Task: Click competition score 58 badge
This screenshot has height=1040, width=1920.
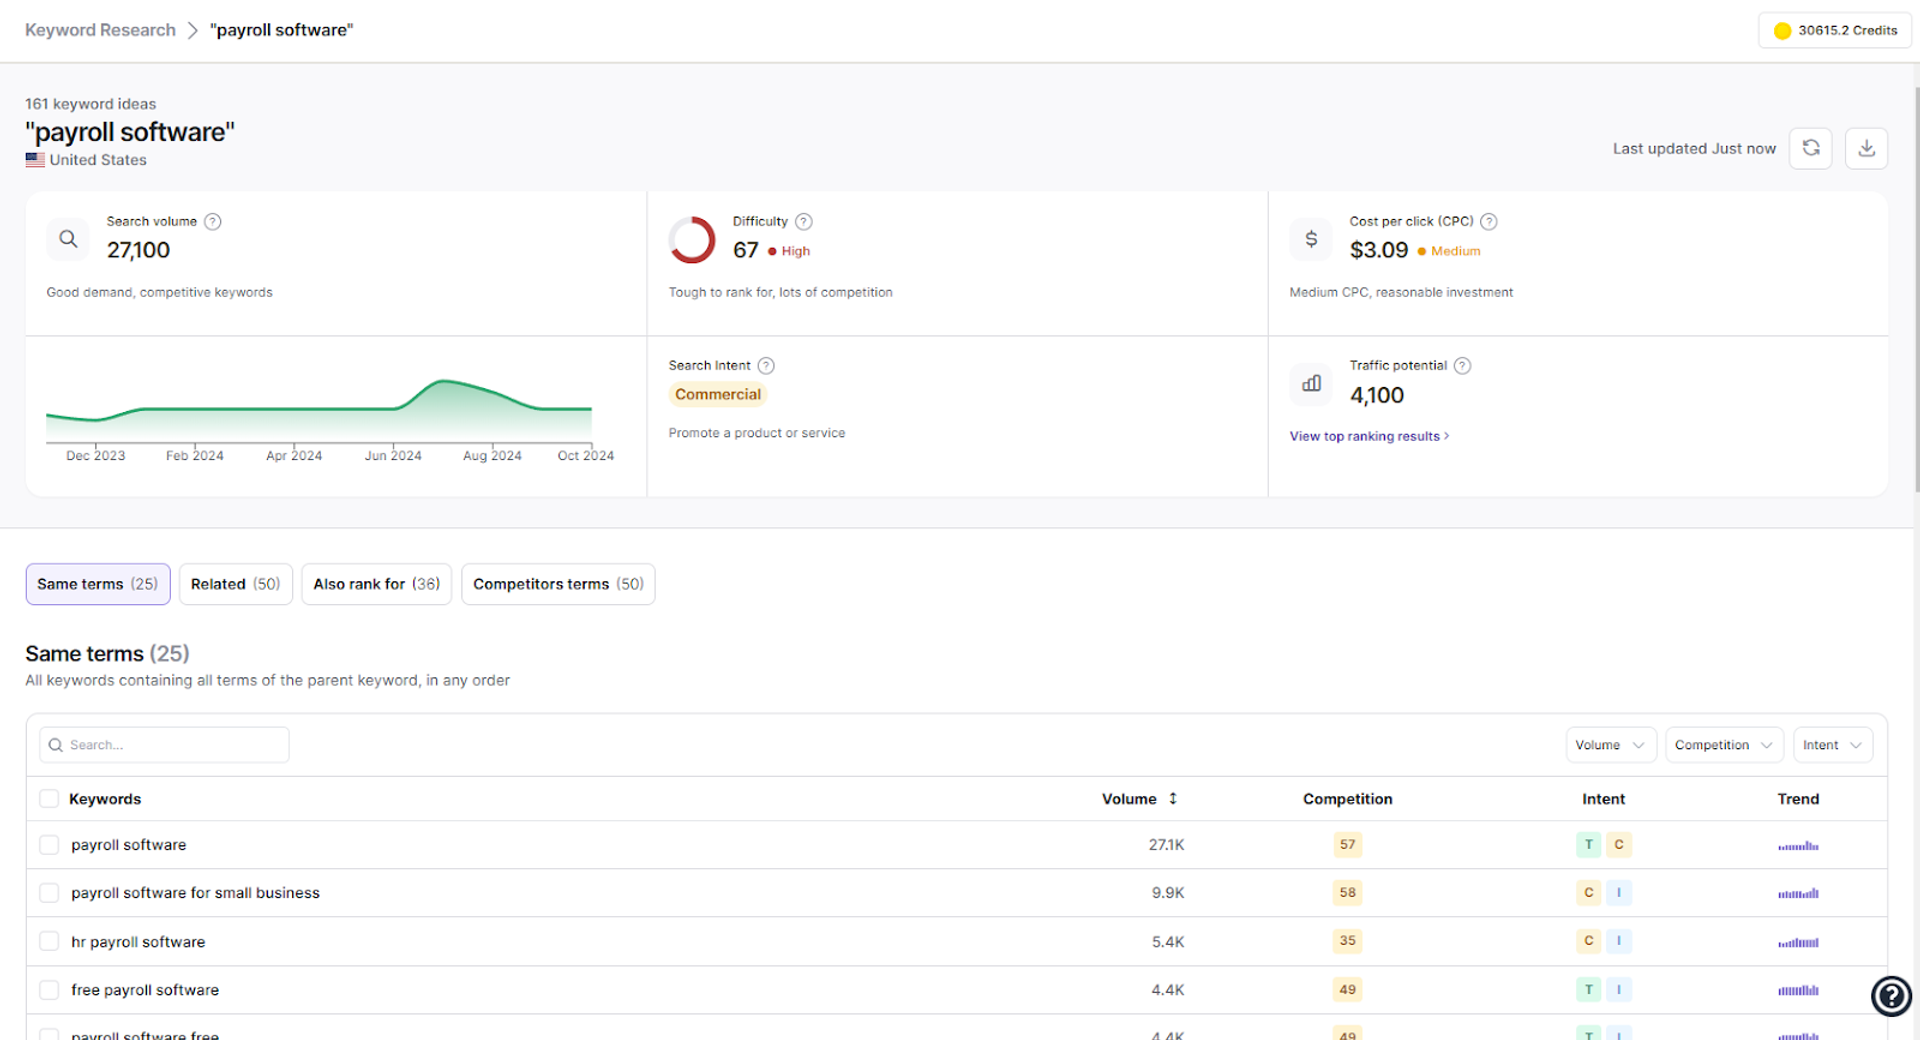Action: point(1348,893)
